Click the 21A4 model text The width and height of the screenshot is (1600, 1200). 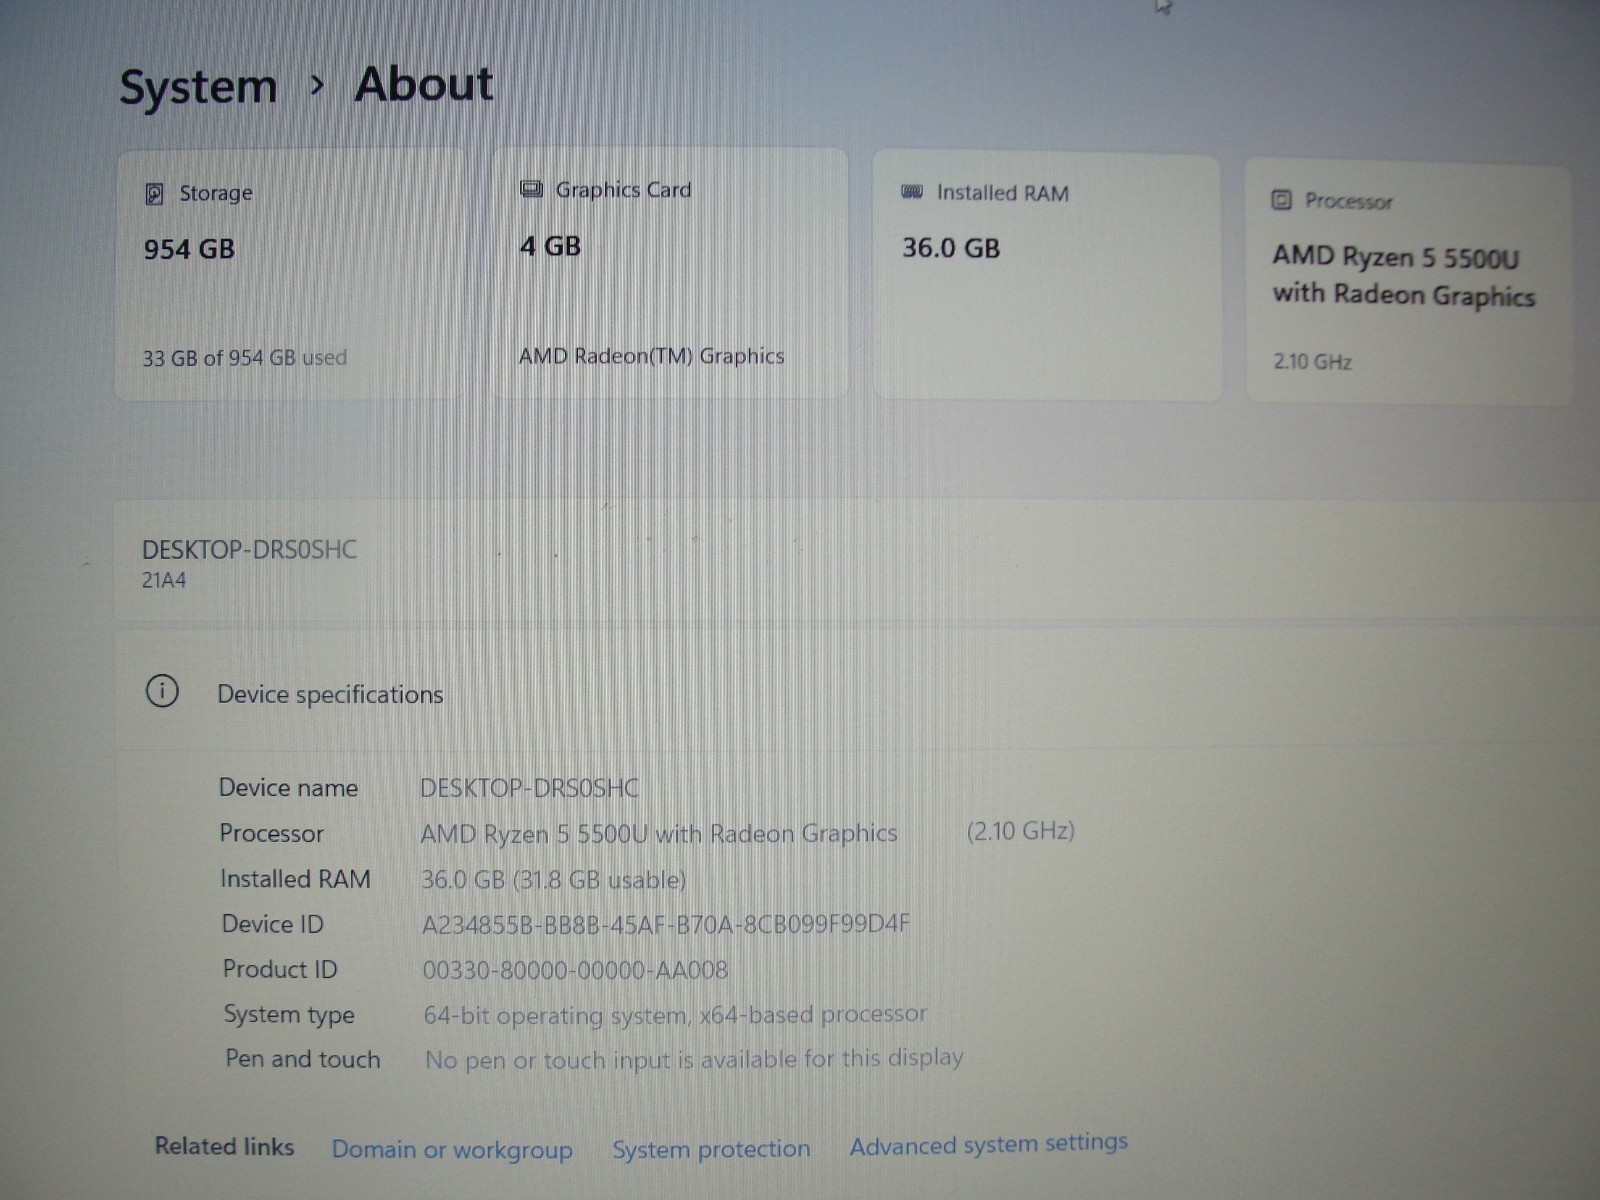[163, 580]
